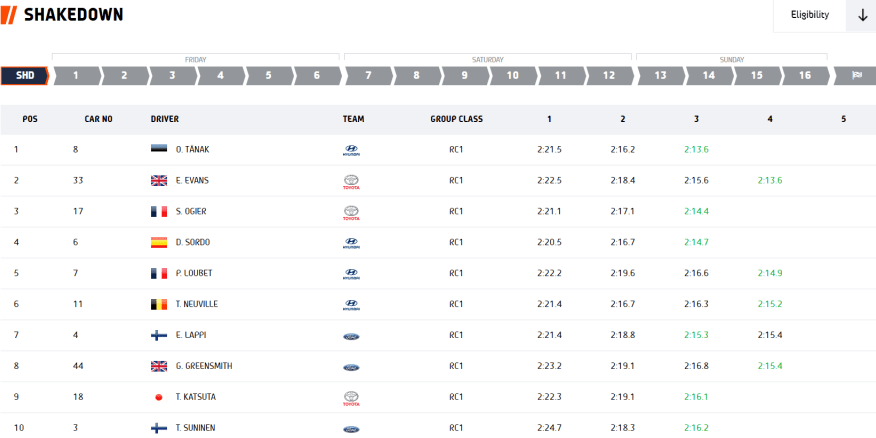Click Ford team logo in Lappi row
Viewport: 876px width, 438px height.
pyautogui.click(x=350, y=336)
